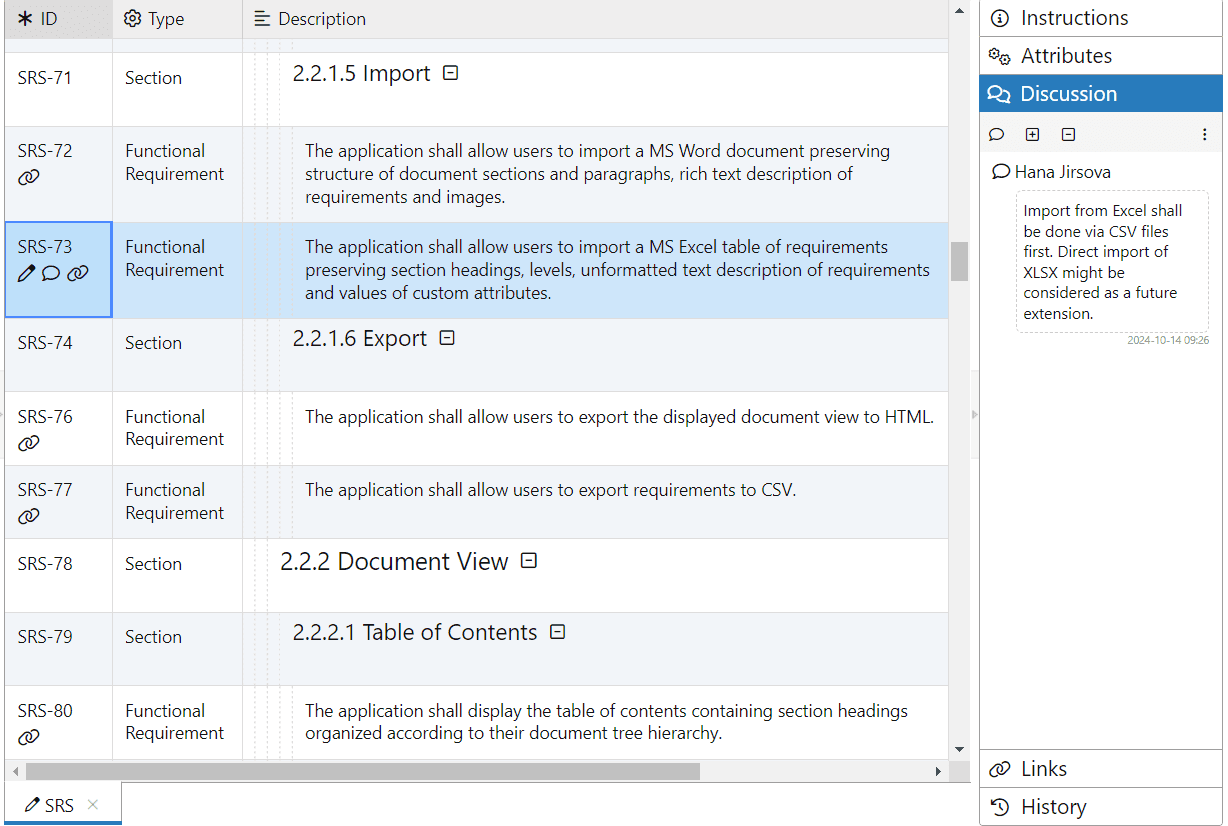Open the Discussion panel kebab menu
Screen dimensions: 1228x826
pyautogui.click(x=1204, y=134)
